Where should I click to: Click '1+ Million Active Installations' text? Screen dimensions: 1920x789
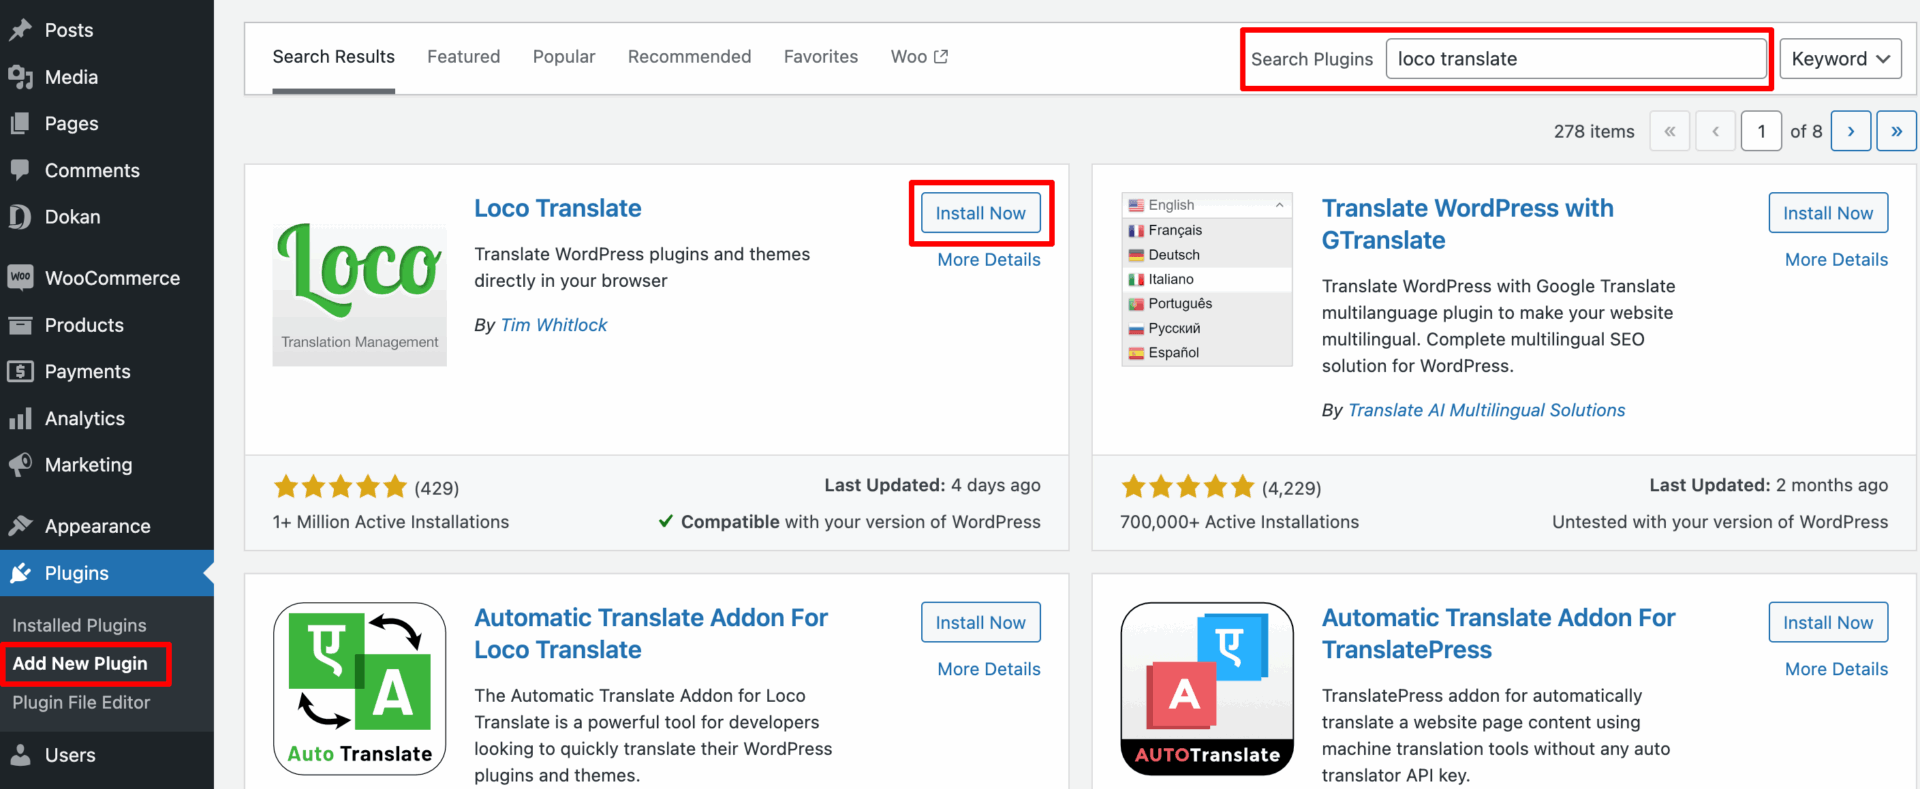tap(391, 522)
